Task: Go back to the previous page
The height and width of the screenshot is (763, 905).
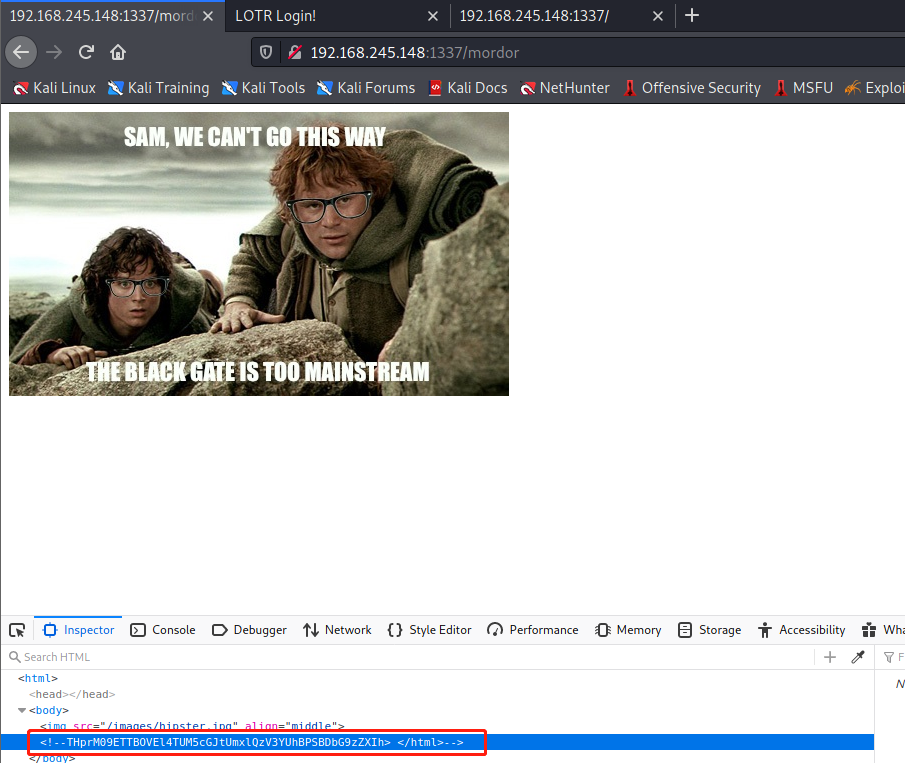Action: click(21, 53)
